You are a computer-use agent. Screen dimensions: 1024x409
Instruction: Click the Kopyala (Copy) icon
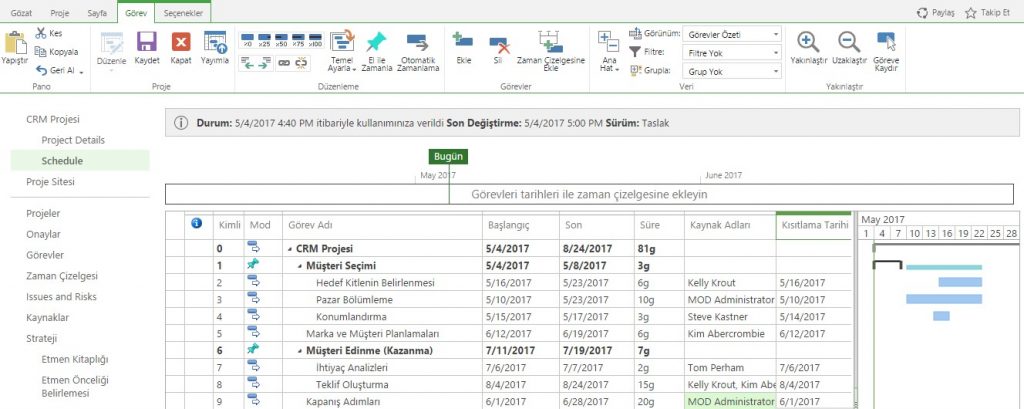(40, 52)
